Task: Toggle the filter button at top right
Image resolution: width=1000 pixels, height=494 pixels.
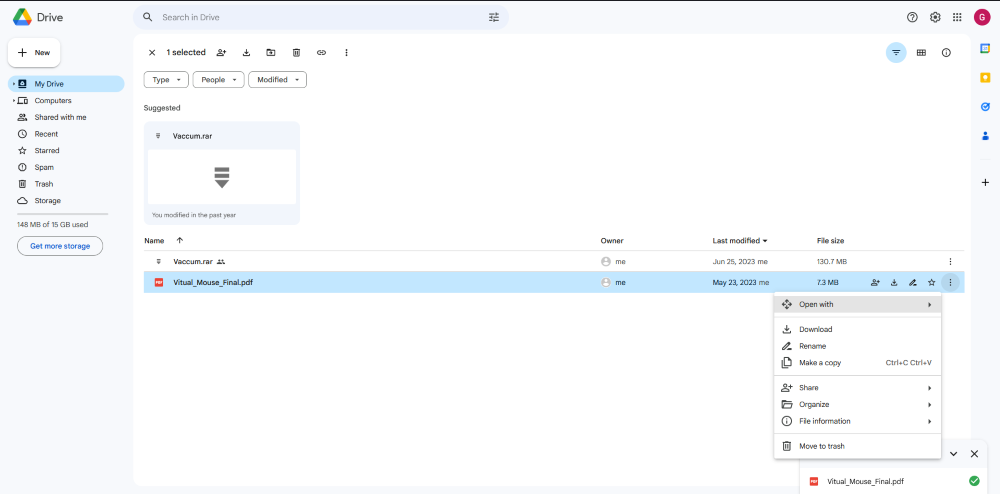Action: [x=896, y=53]
